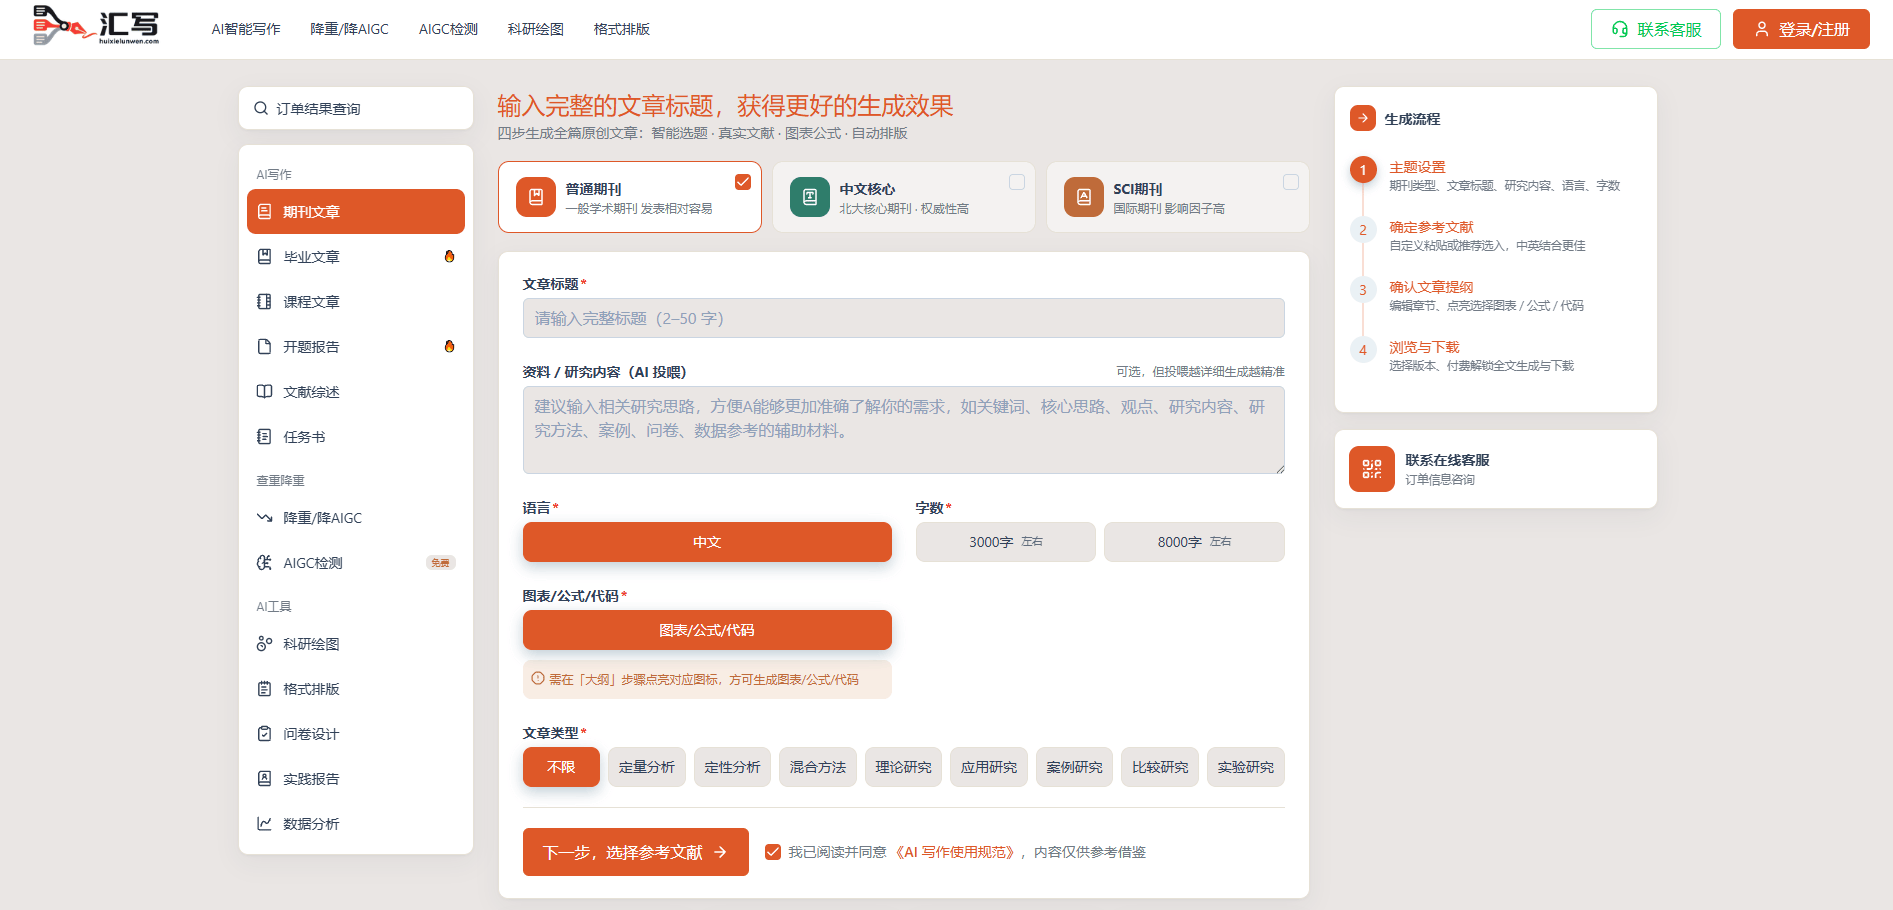Click the 毕业文章 sidebar icon
The height and width of the screenshot is (910, 1893).
coord(264,257)
